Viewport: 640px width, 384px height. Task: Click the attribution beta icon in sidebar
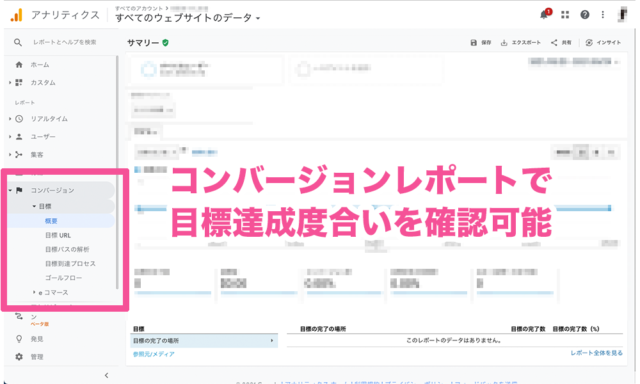pos(19,316)
